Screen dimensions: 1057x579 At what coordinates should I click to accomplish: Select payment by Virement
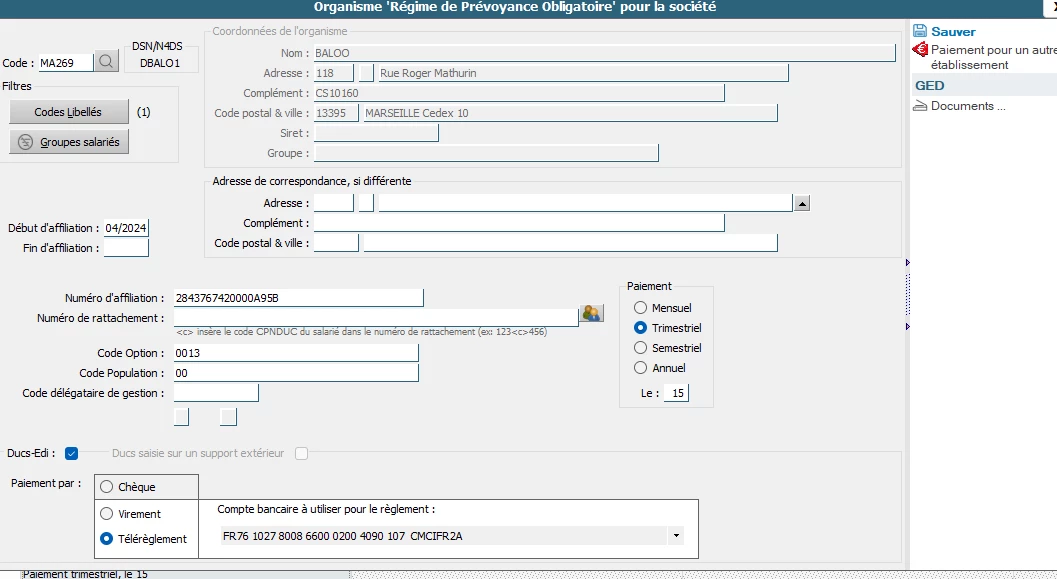(x=107, y=514)
